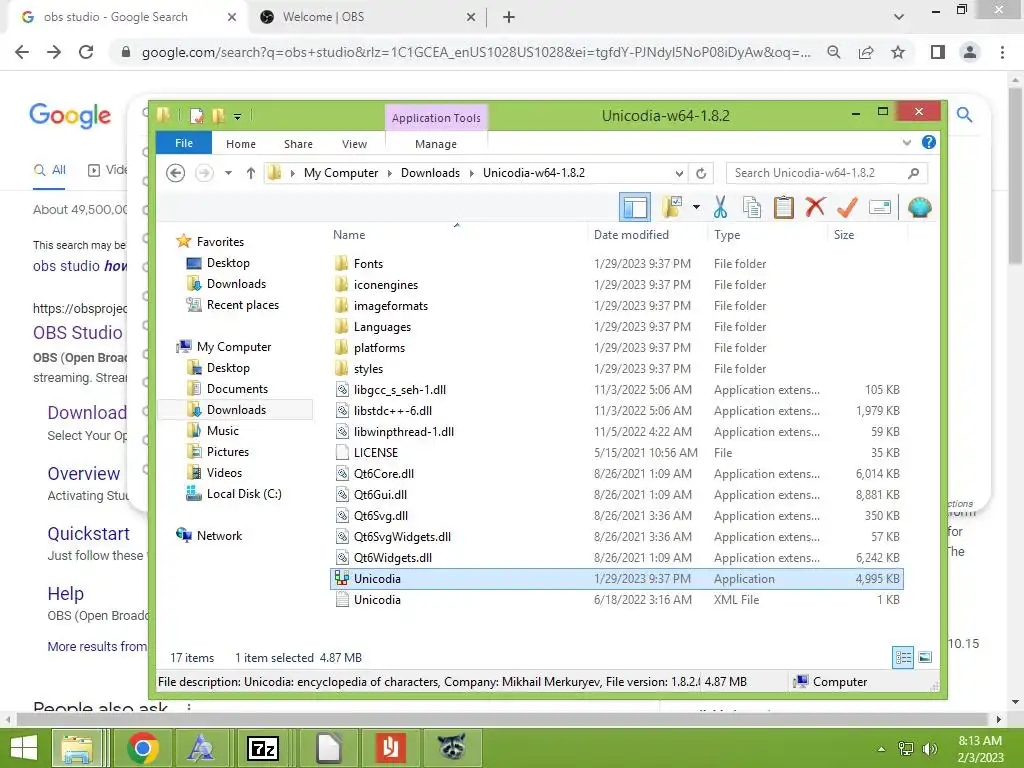Click the Google search magnifier icon
This screenshot has width=1024, height=768.
(965, 115)
